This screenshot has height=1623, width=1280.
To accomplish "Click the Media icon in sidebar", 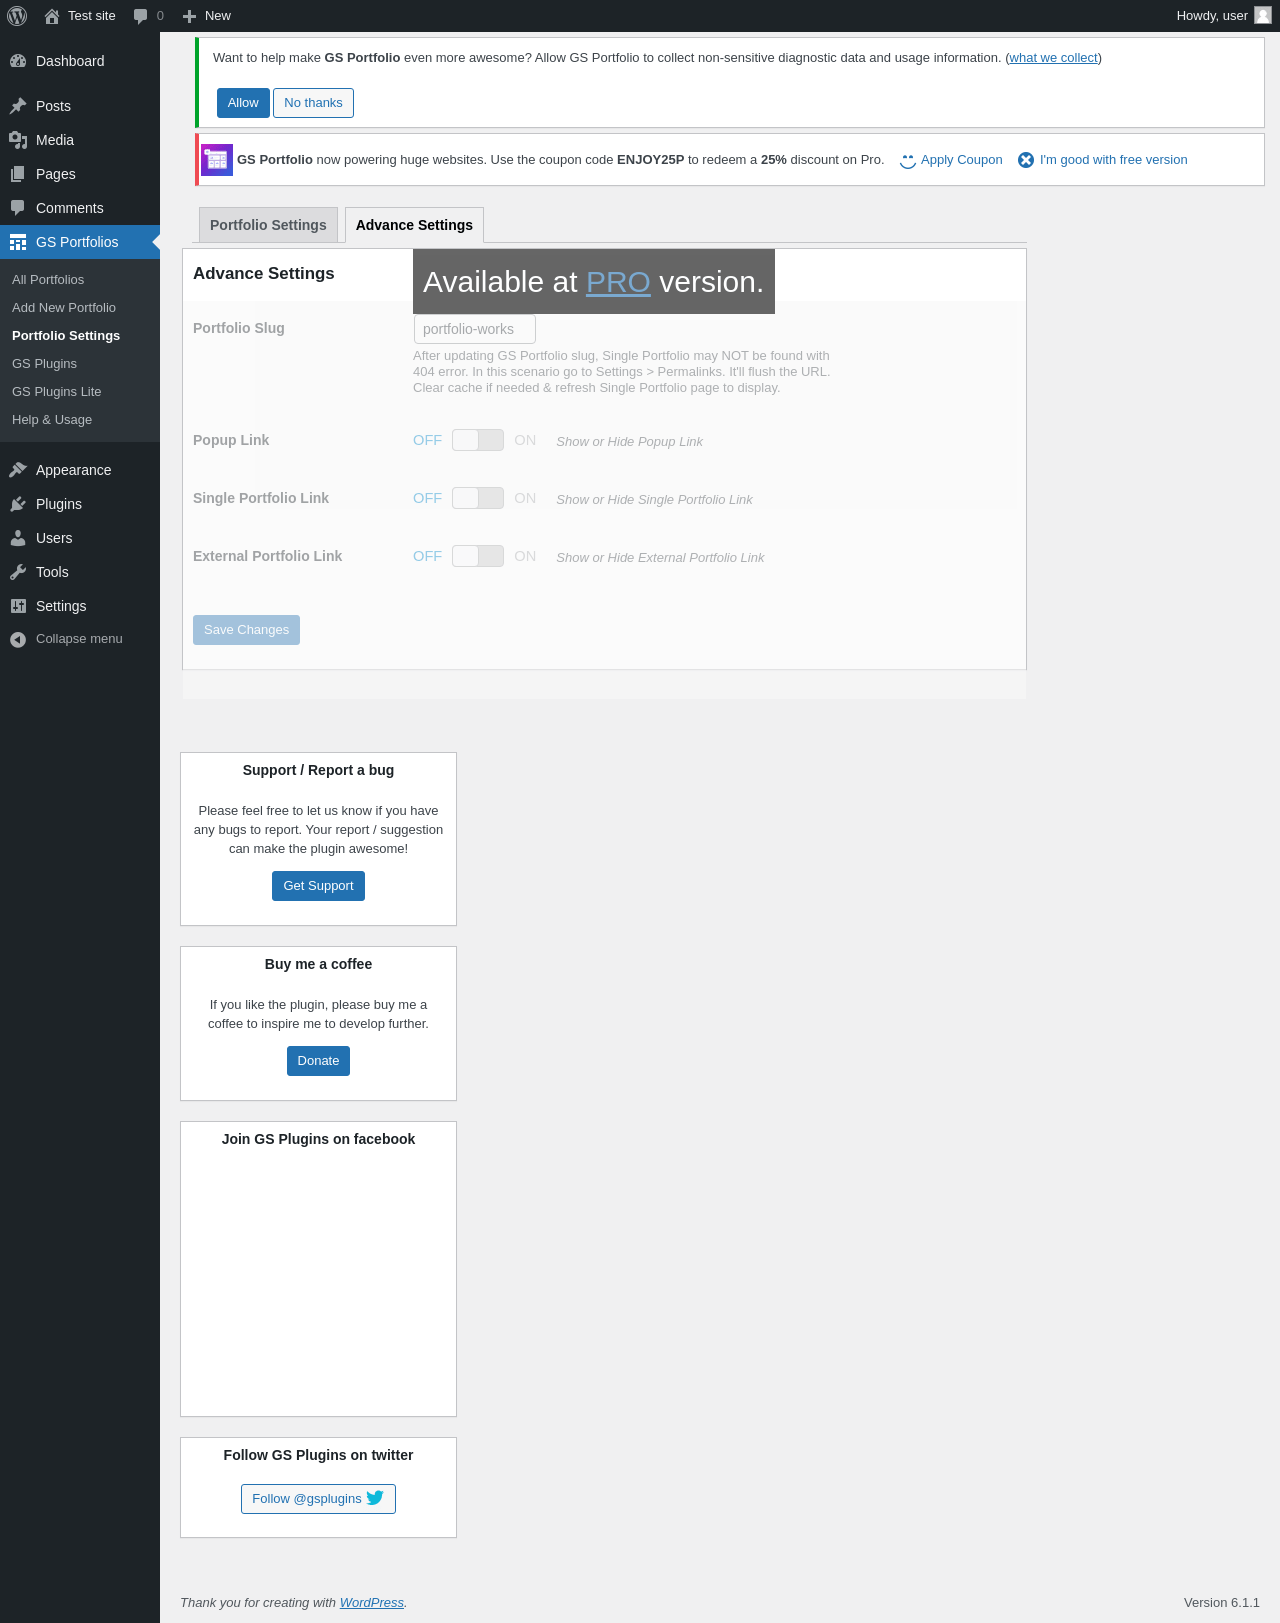I will click(x=18, y=140).
